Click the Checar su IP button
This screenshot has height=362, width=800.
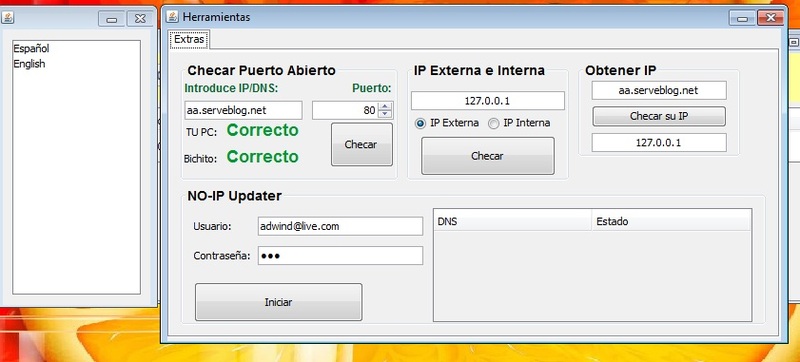659,116
